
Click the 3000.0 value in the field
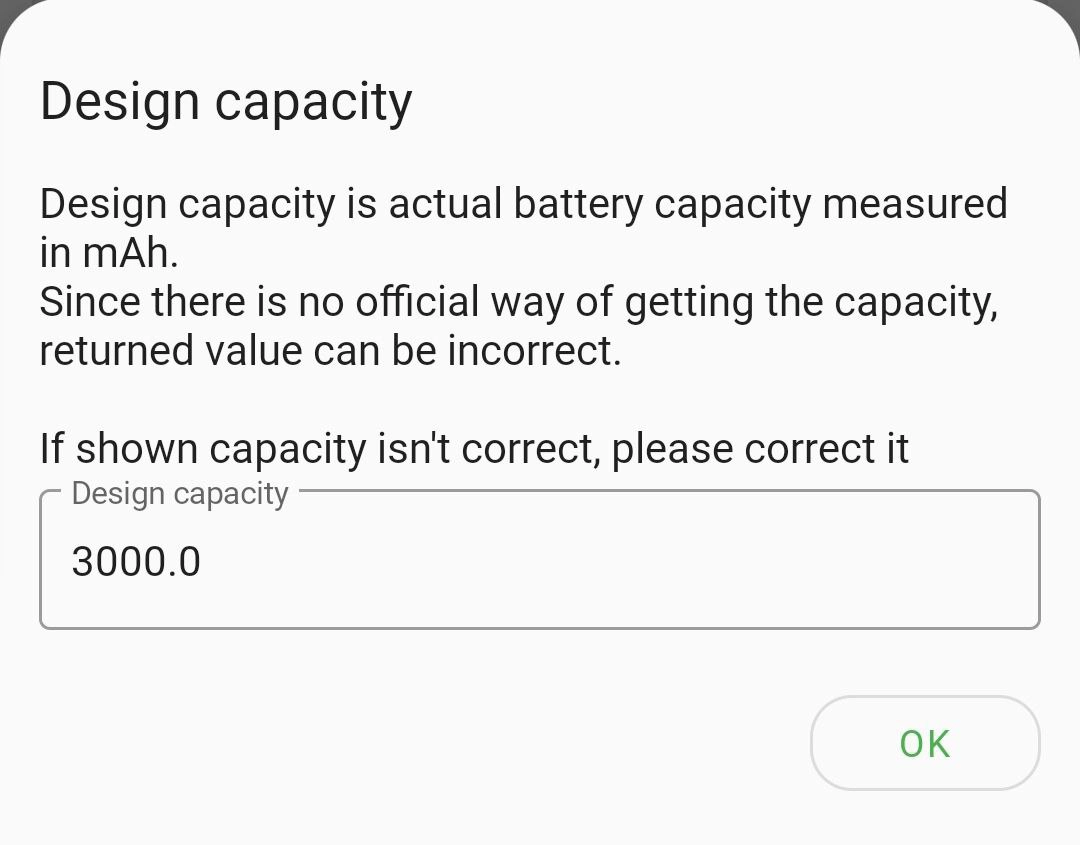pos(136,562)
